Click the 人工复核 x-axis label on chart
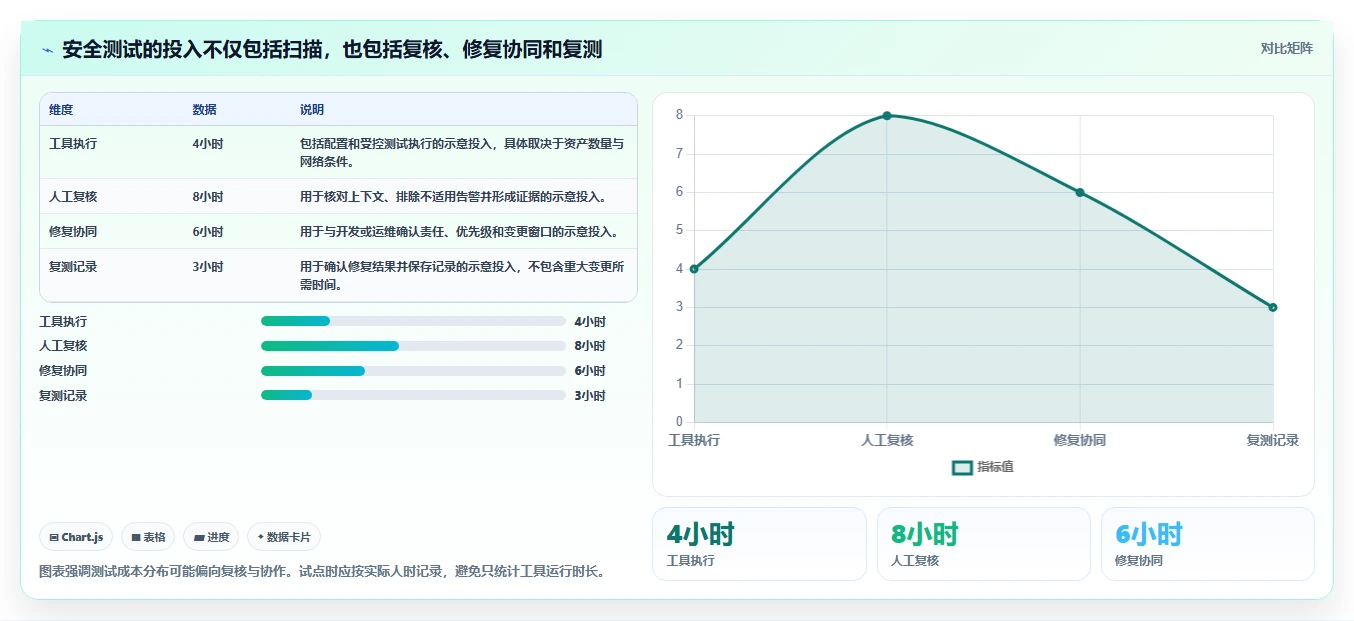The image size is (1354, 621). tap(887, 440)
